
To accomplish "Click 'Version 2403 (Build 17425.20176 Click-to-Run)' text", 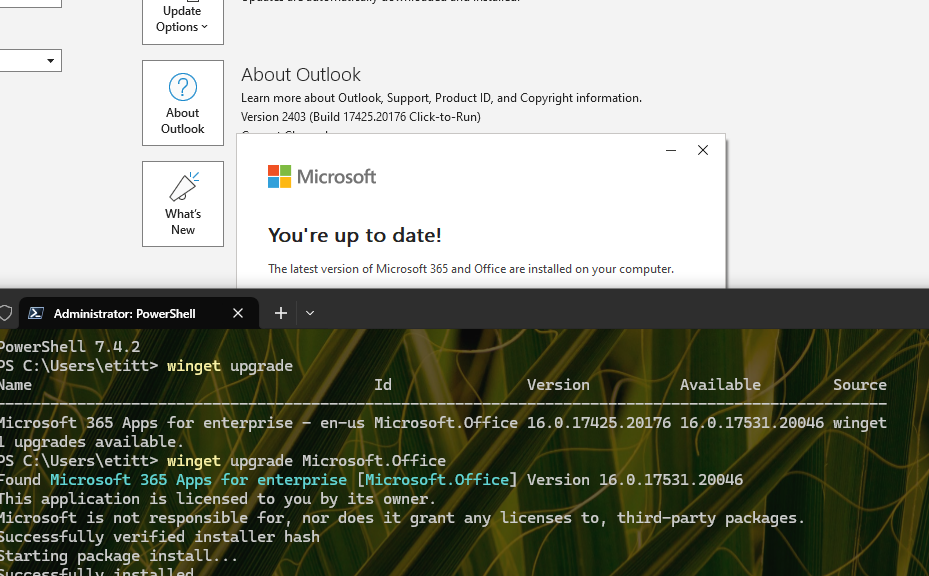I will click(x=360, y=117).
